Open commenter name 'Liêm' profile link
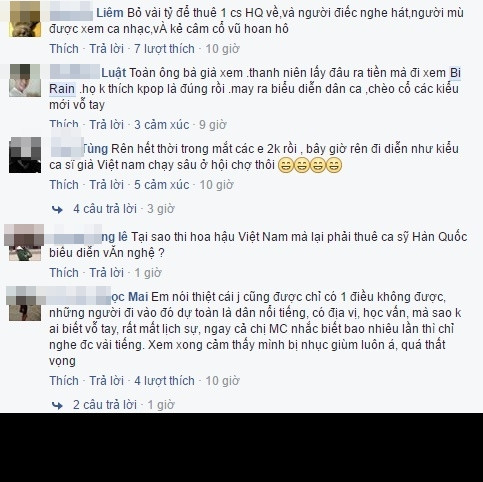Image resolution: width=483 pixels, height=482 pixels. coord(110,13)
